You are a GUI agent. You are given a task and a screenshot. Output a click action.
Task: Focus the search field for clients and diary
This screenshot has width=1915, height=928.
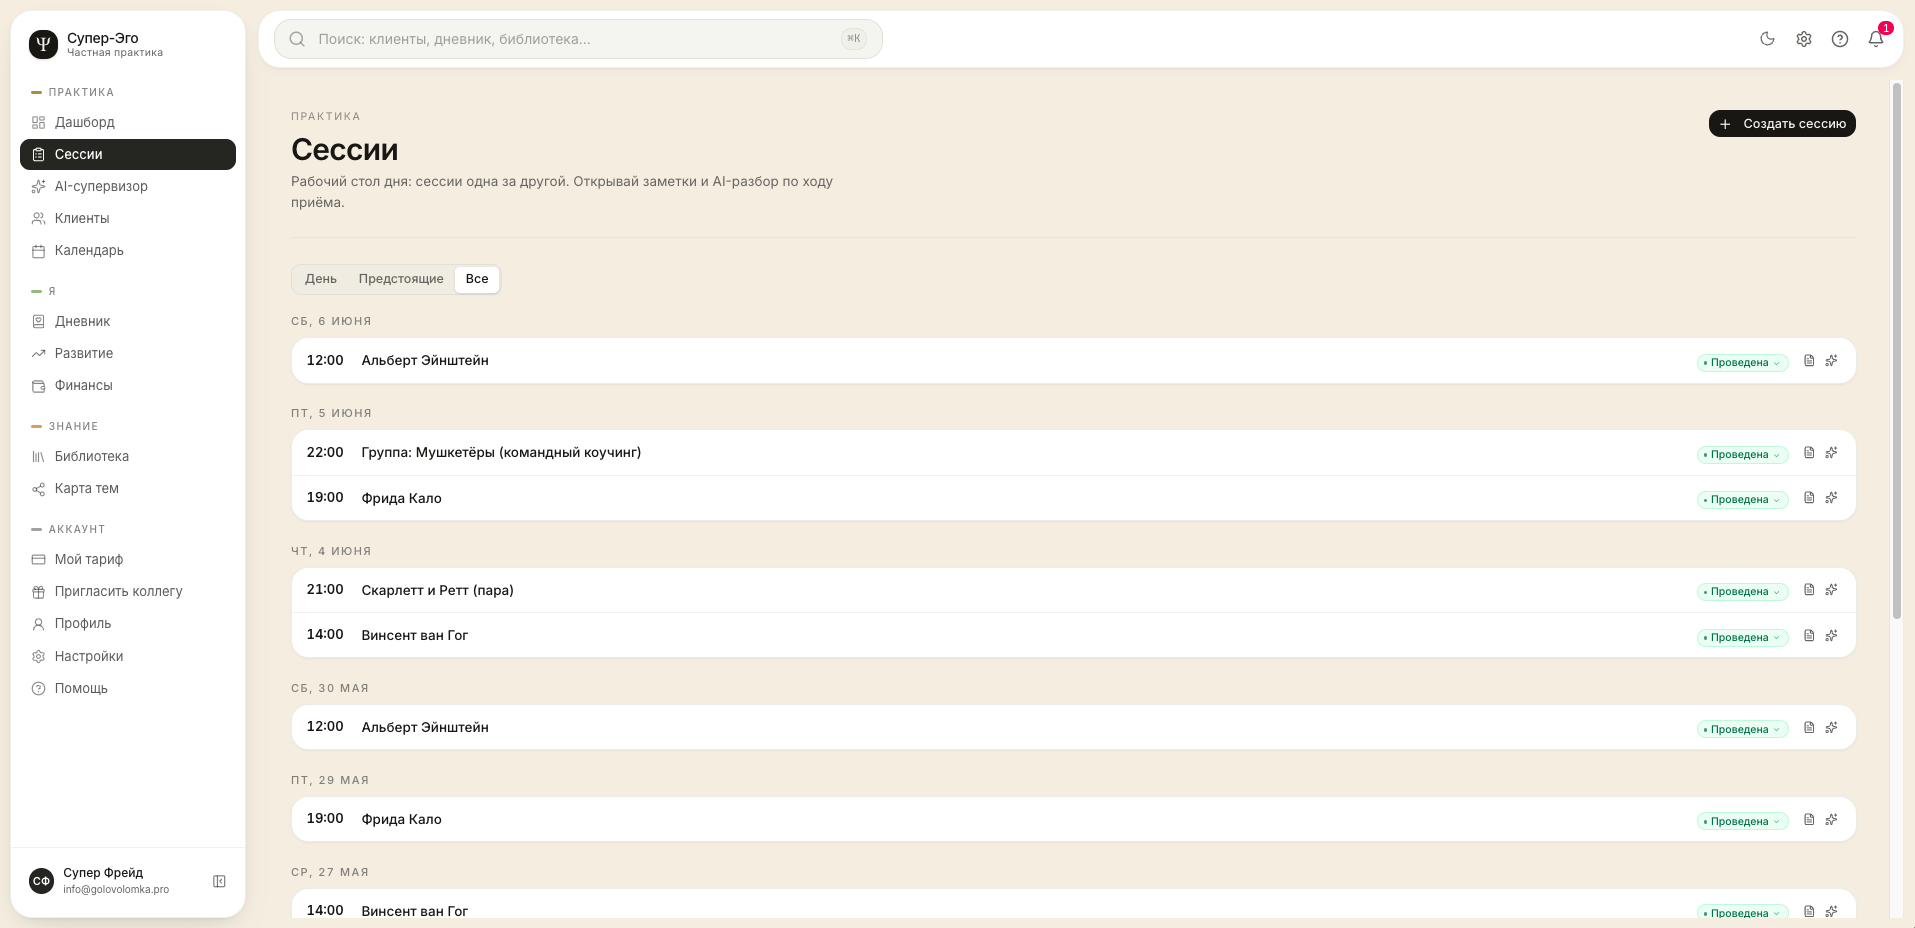tap(578, 39)
